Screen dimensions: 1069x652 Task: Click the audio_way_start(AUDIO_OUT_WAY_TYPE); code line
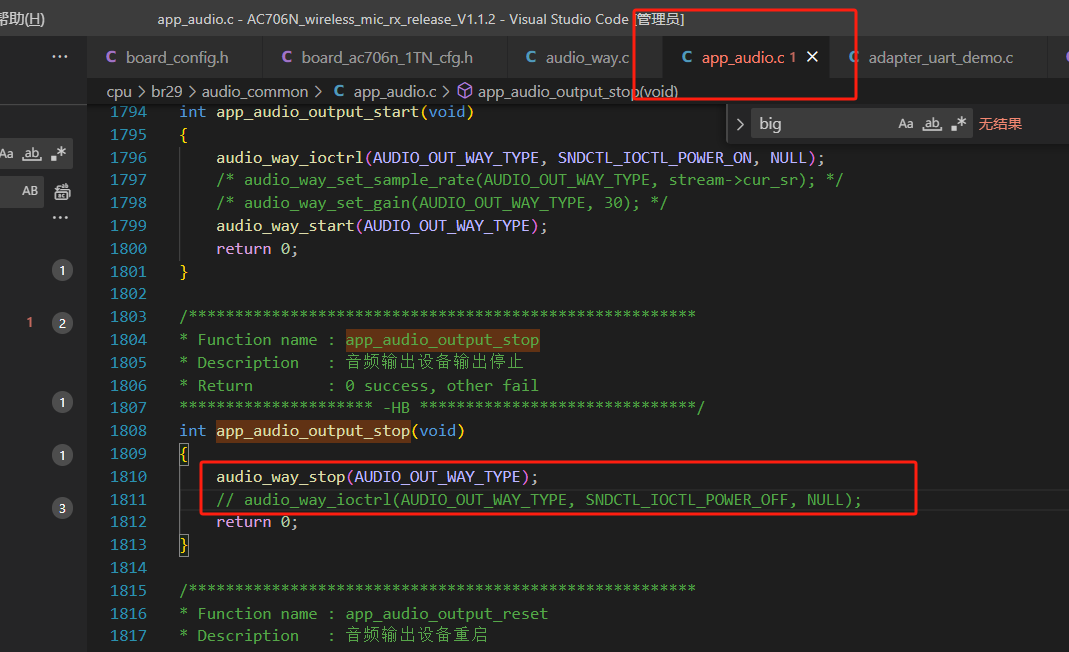(x=382, y=226)
